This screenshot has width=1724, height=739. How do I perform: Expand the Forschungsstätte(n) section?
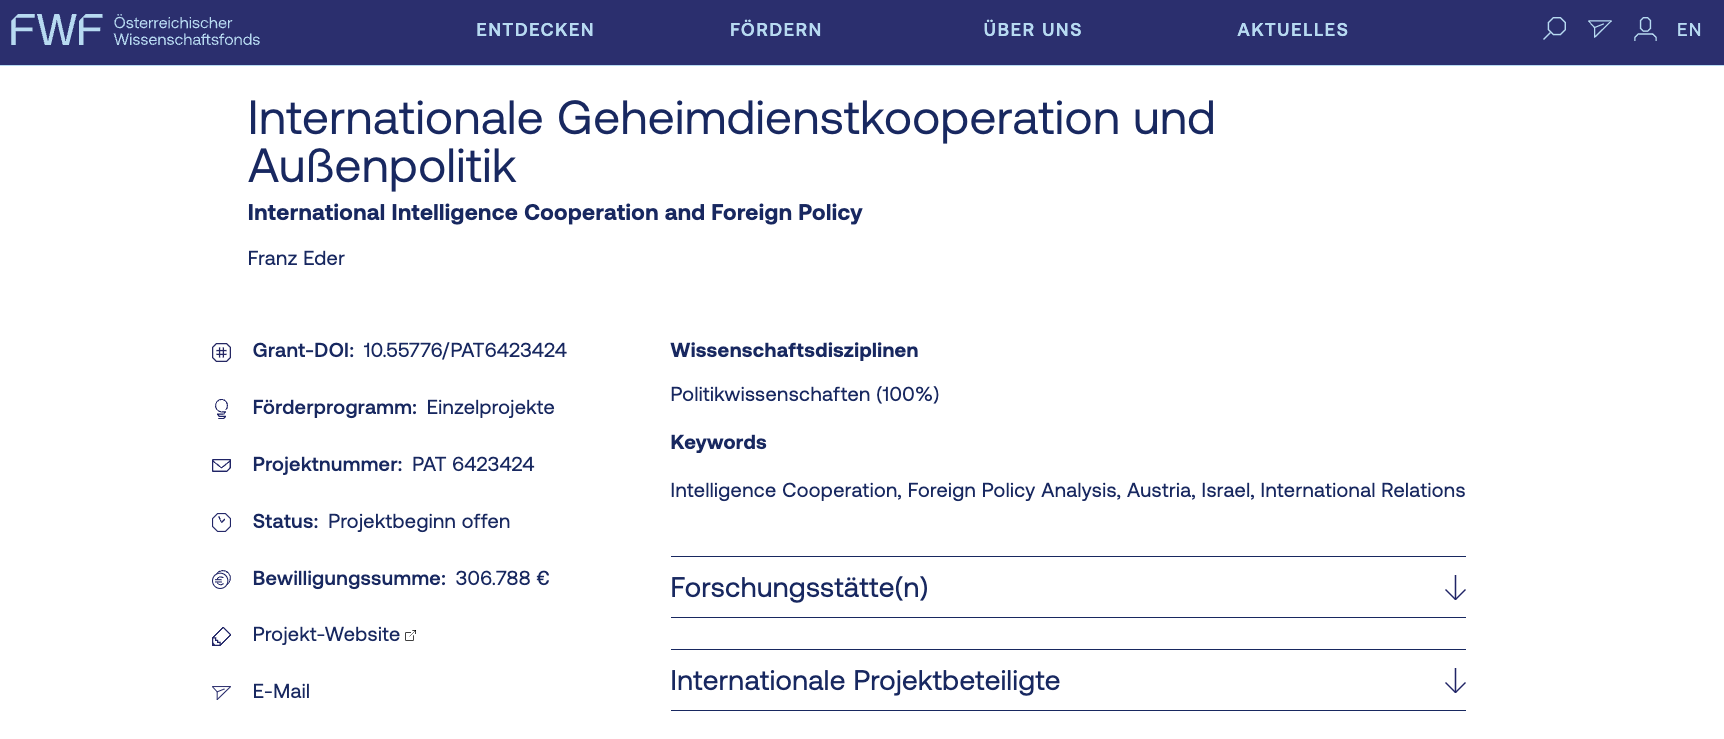[x=800, y=588]
